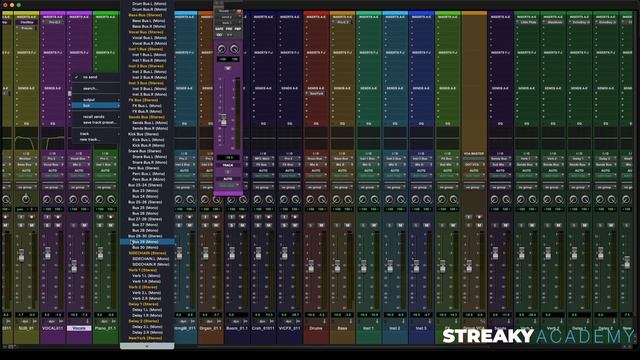Open input selector on Drums track
The width and height of the screenshot is (640, 360).
coord(316,159)
